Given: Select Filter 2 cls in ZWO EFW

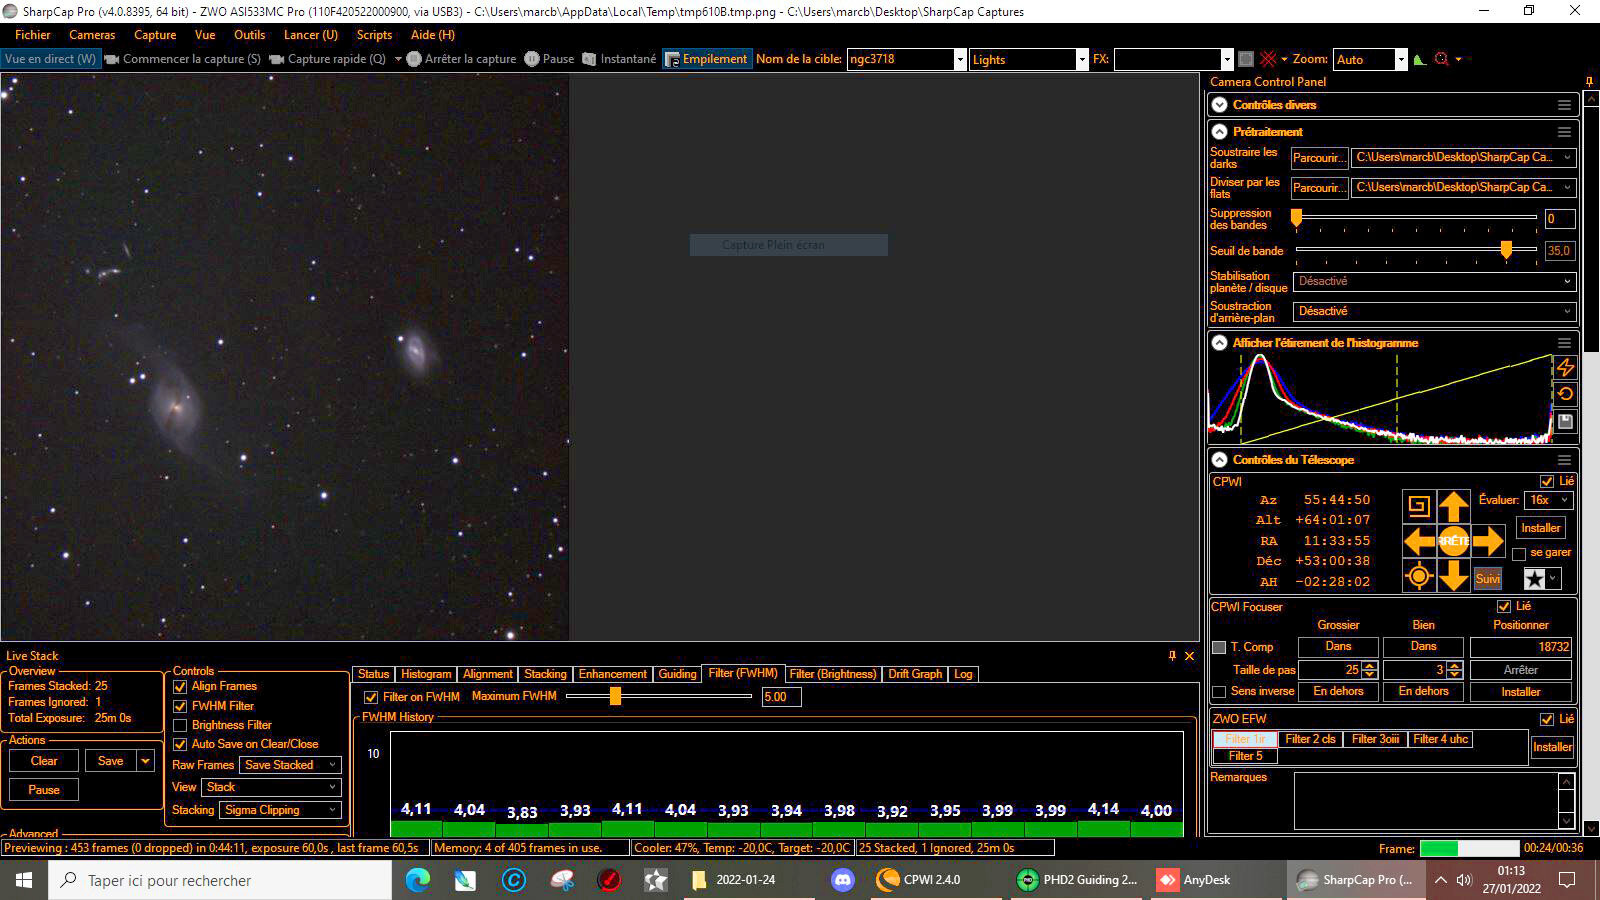Looking at the screenshot, I should (x=1310, y=740).
